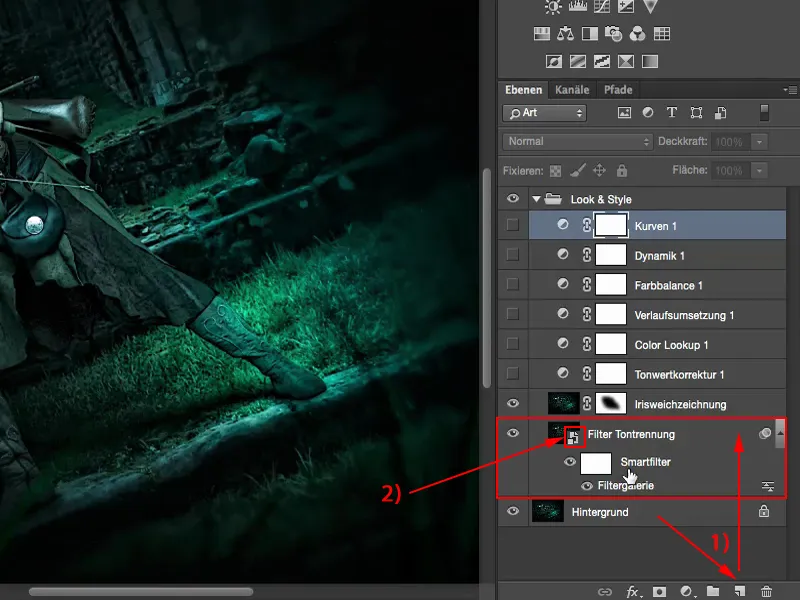Click the new group folder button
This screenshot has width=800, height=600.
coord(714,590)
